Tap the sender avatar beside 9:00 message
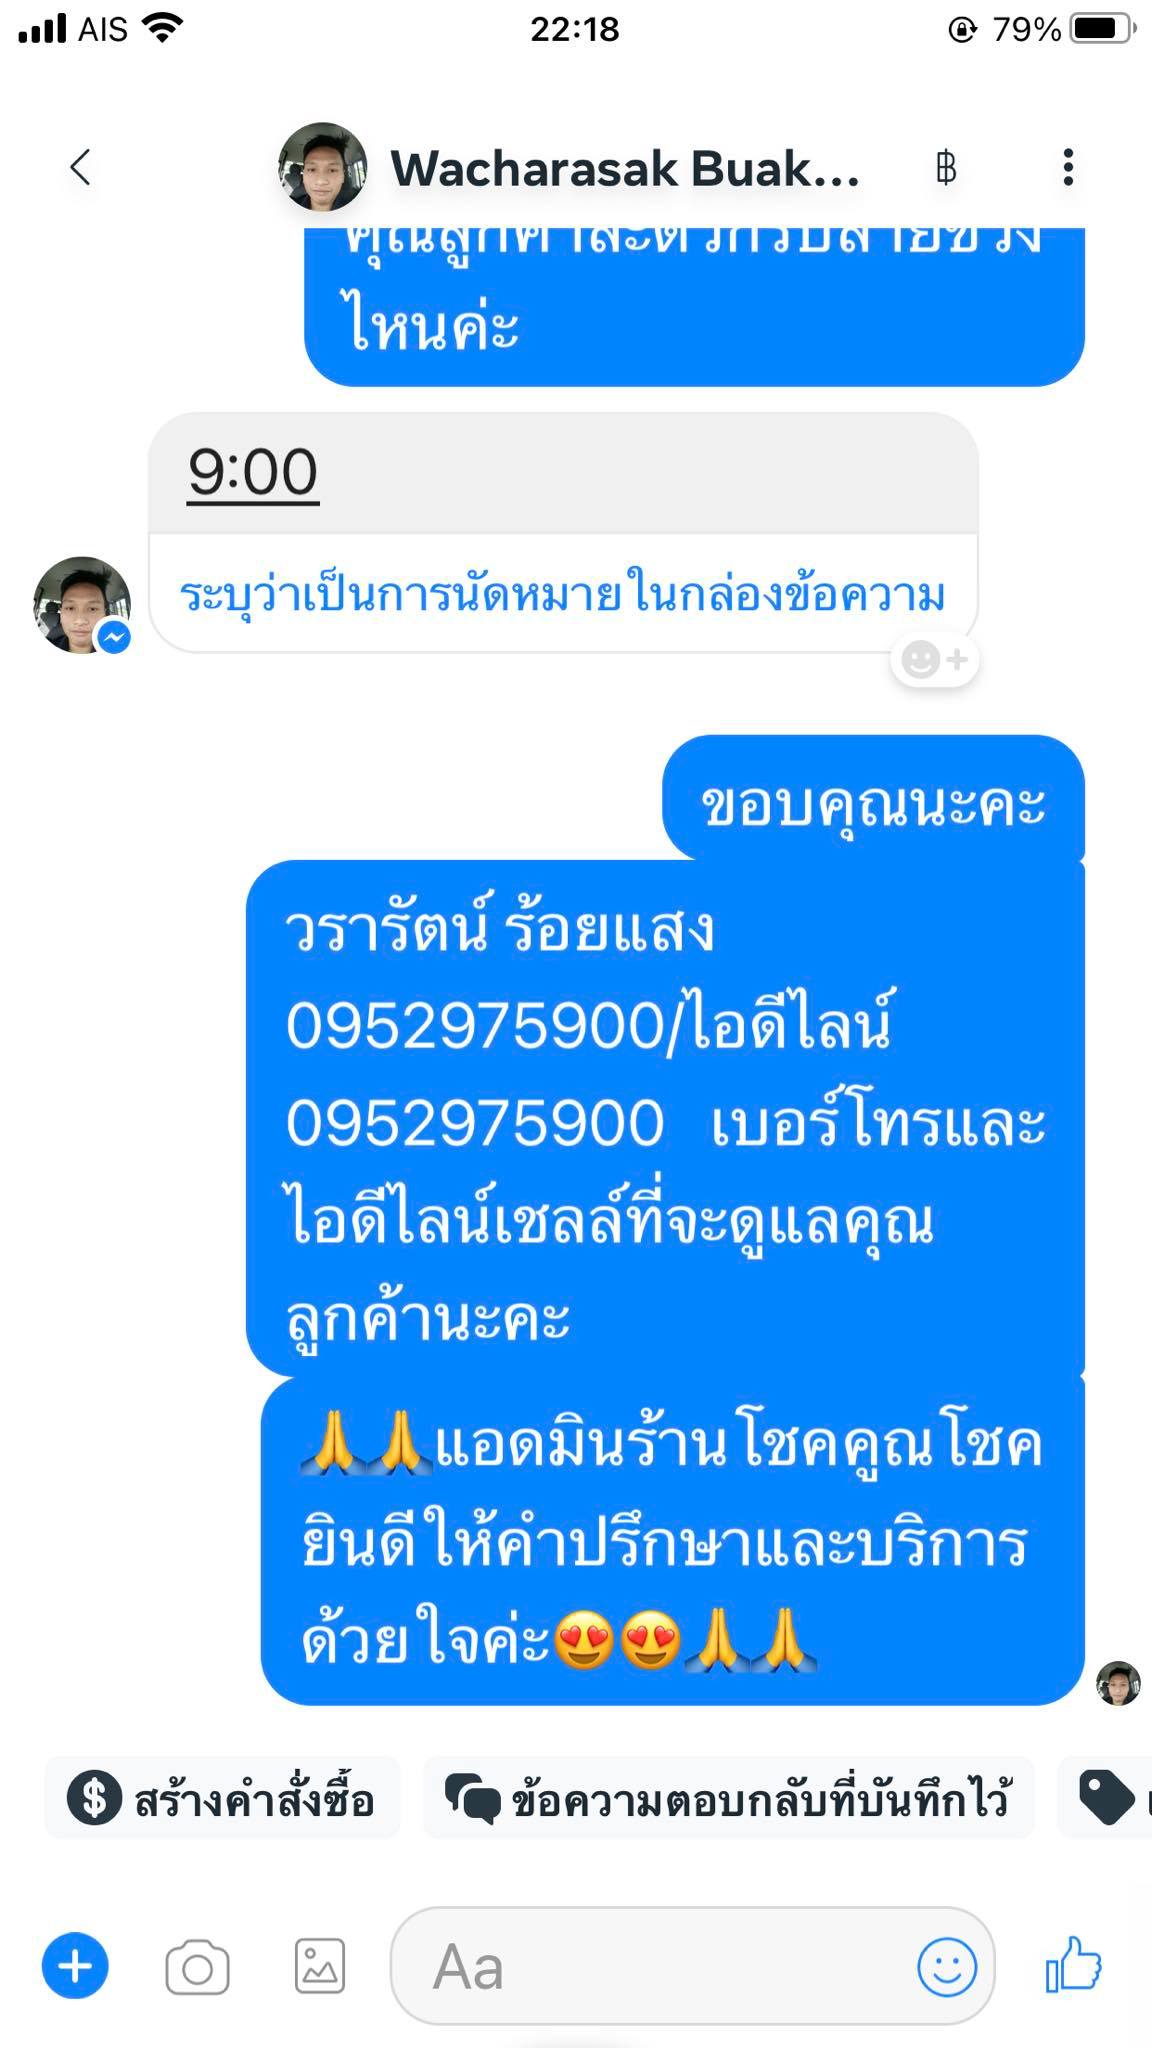Screen dimensions: 1152x2048 tap(82, 605)
